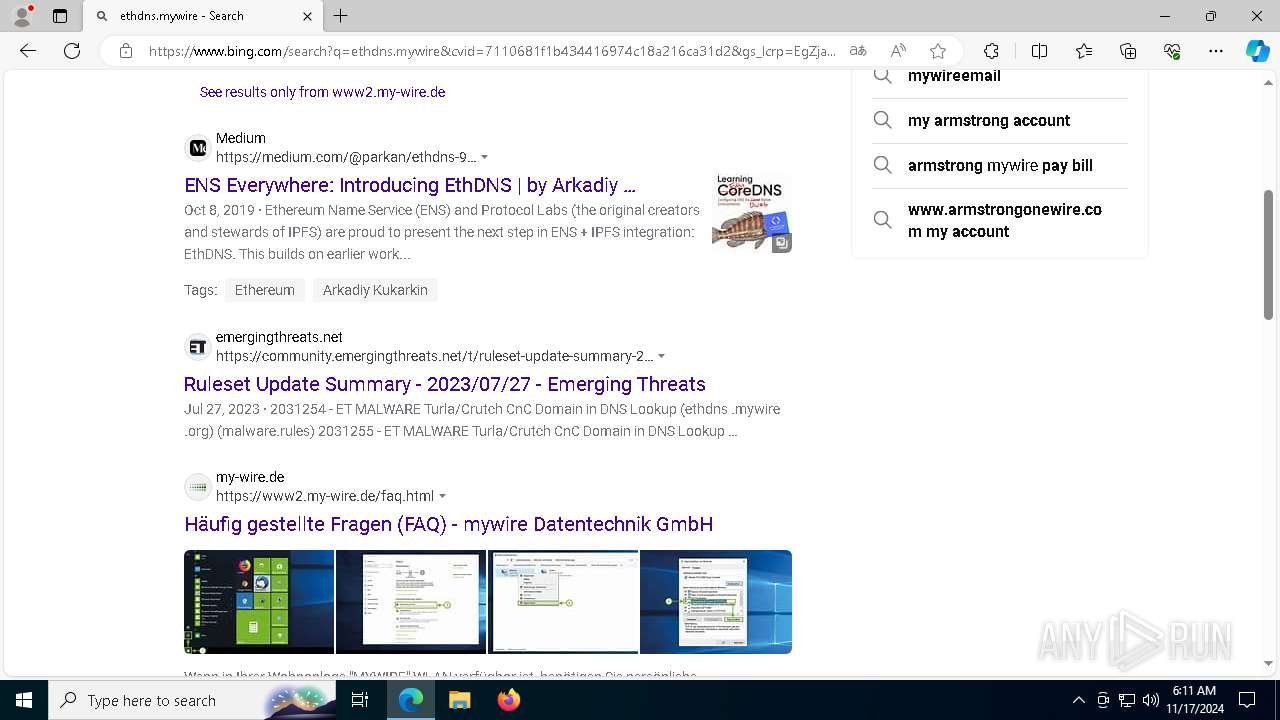View site information lock icon

(126, 51)
